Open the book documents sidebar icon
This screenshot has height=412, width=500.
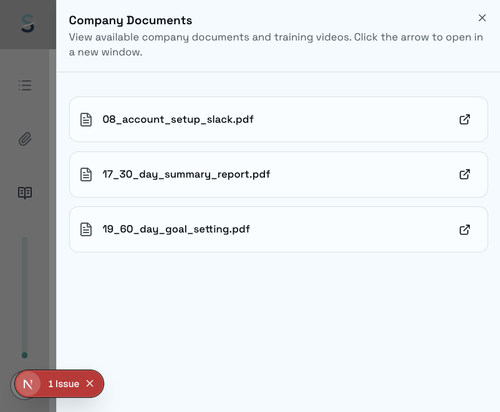click(25, 193)
